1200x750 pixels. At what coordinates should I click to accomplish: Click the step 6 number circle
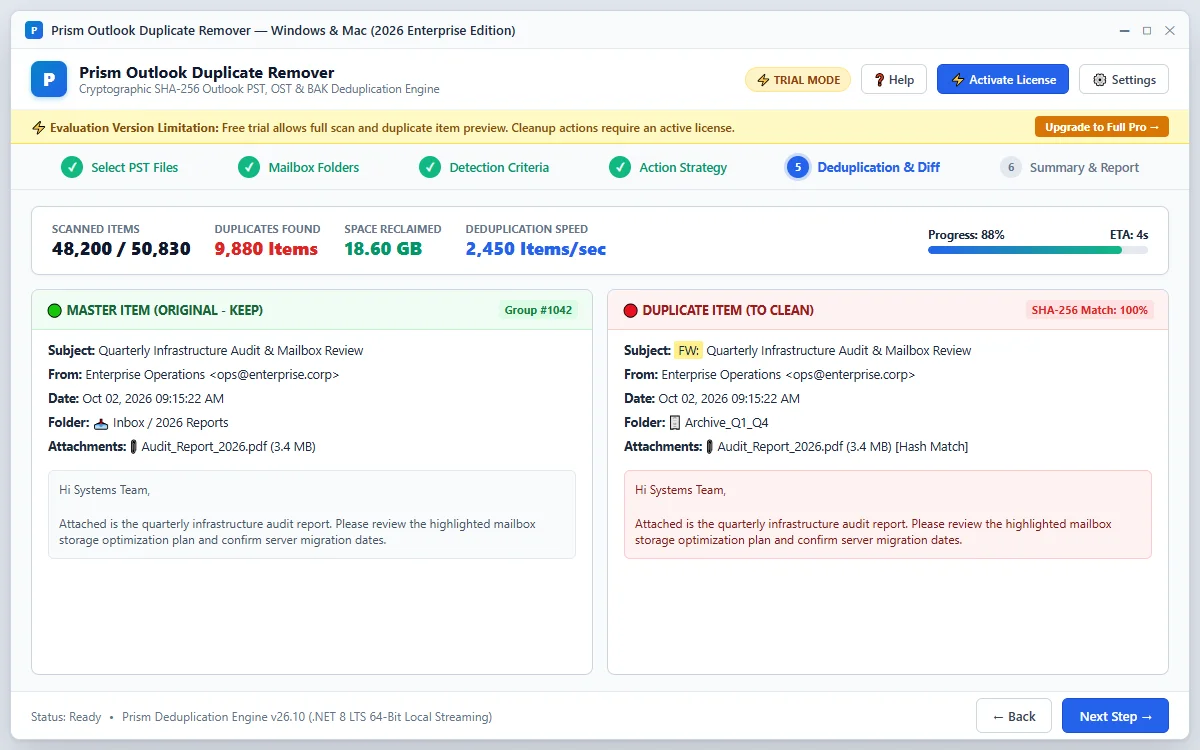[x=1011, y=167]
